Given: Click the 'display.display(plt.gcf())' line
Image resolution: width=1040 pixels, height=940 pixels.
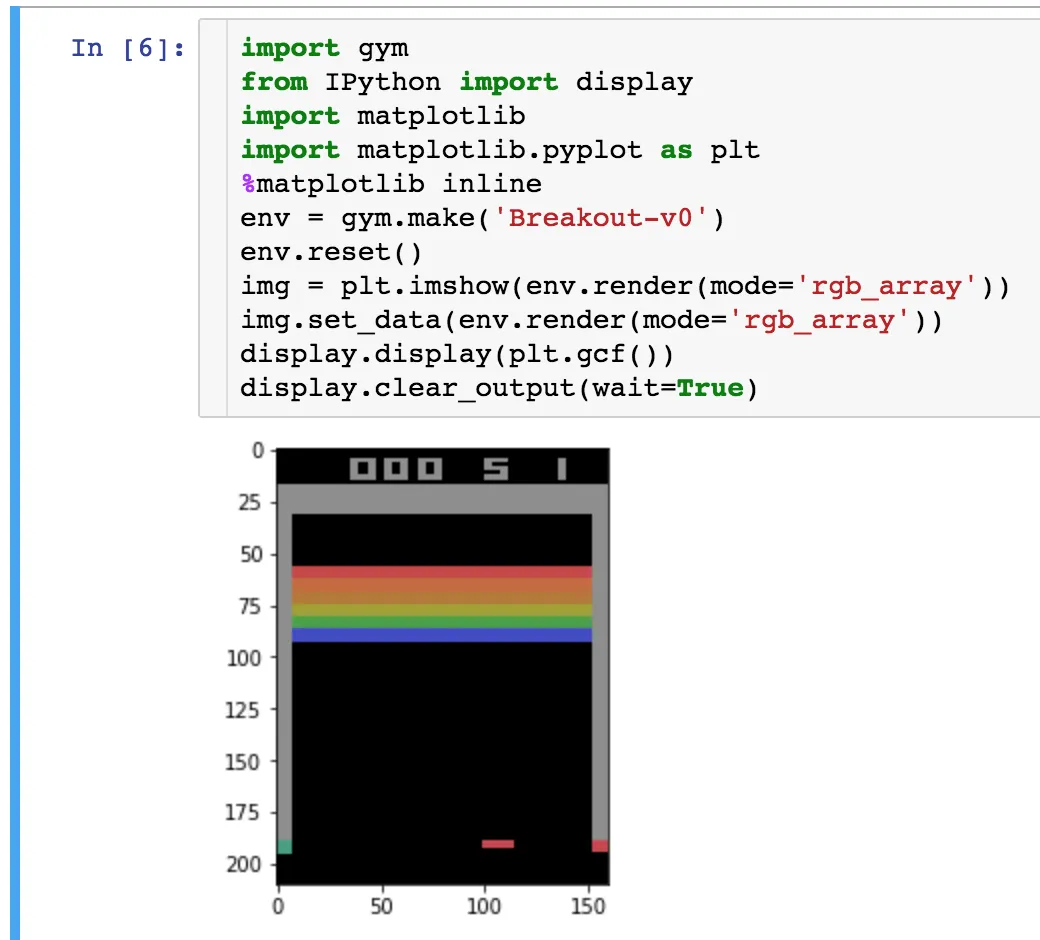Looking at the screenshot, I should pyautogui.click(x=457, y=354).
